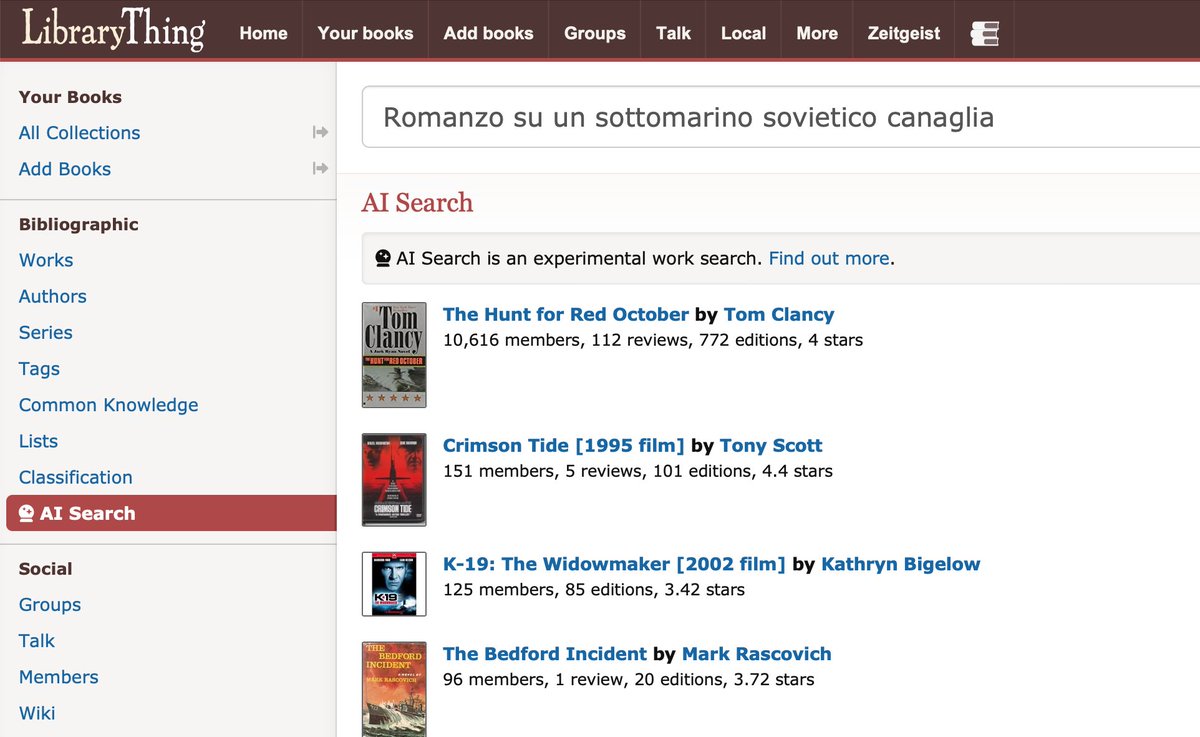
Task: Click the robot icon in the AI Search notice
Action: (x=383, y=258)
